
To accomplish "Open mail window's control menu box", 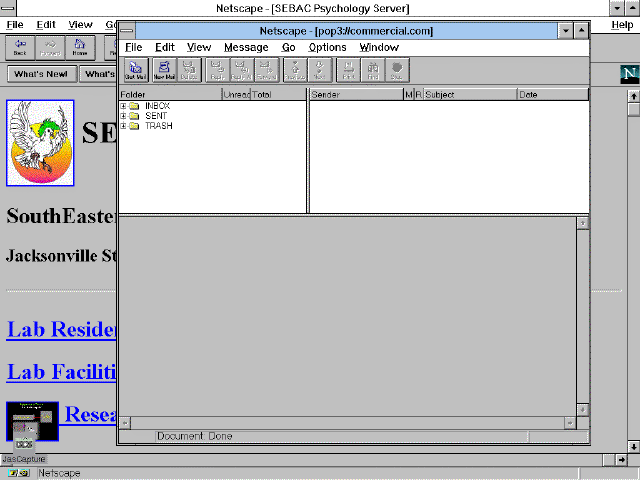I will pos(127,31).
